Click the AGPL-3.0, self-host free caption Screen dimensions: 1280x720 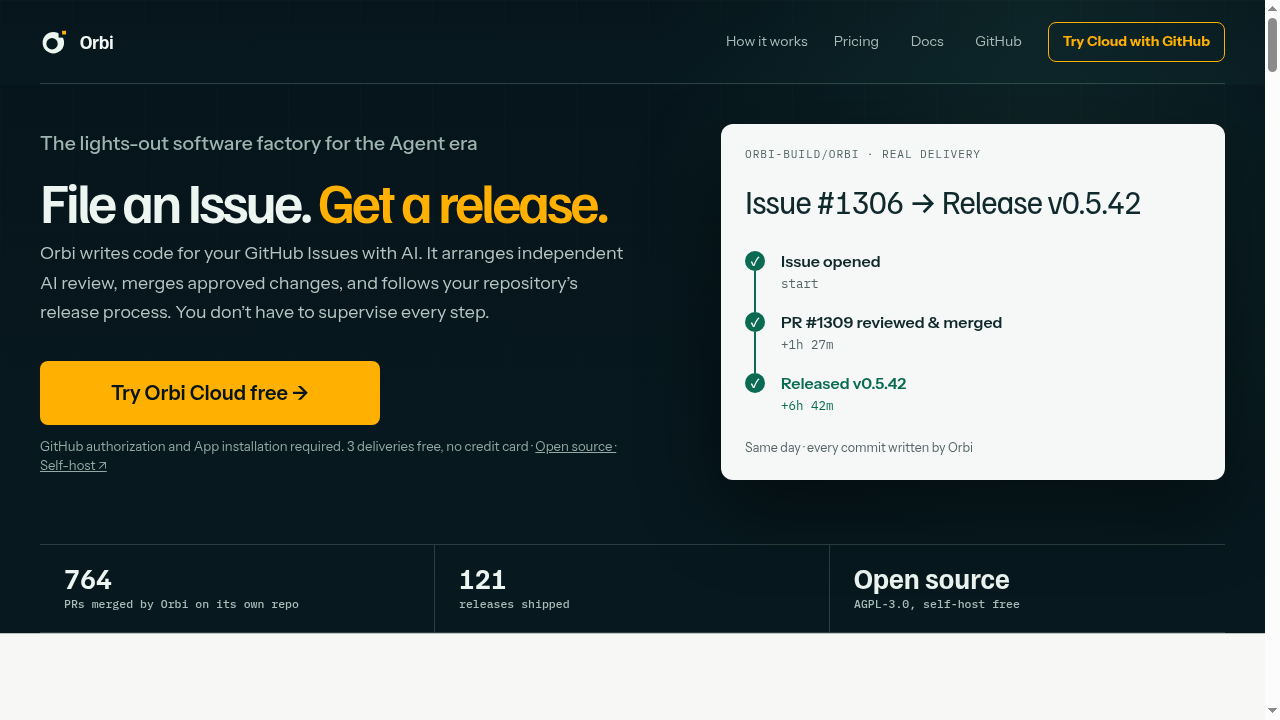936,604
